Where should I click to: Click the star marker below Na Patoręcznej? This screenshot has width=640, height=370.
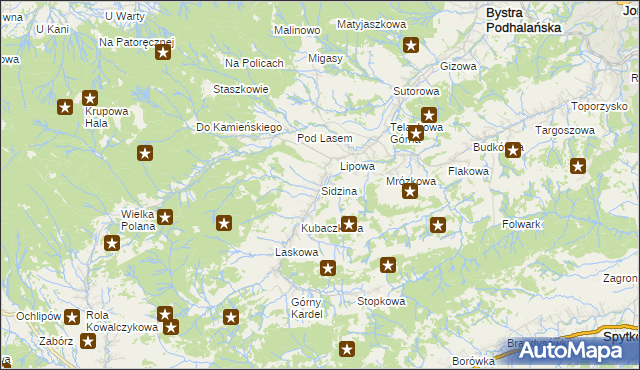point(163,52)
